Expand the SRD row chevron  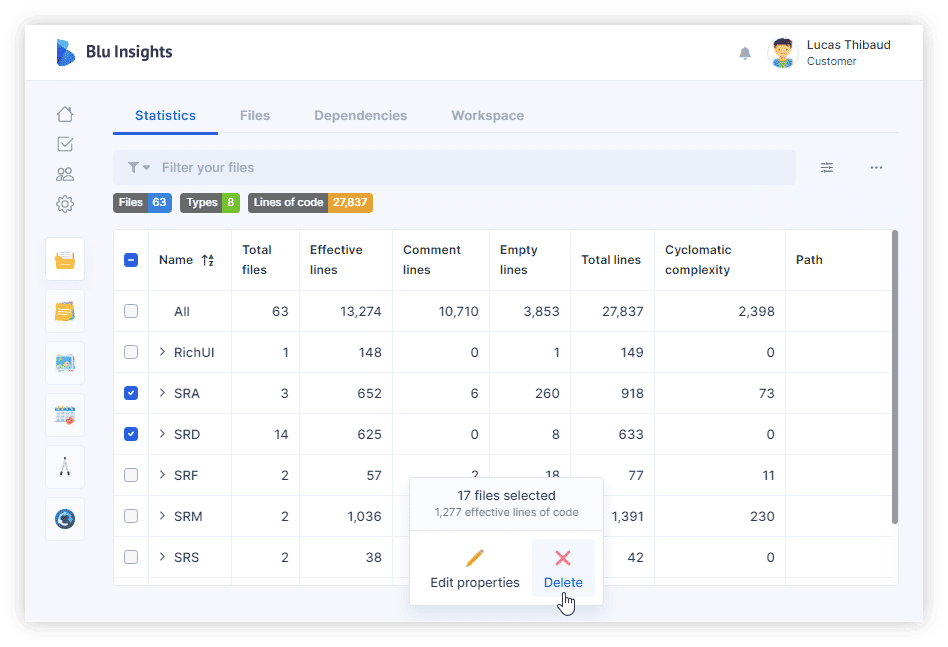tap(162, 434)
